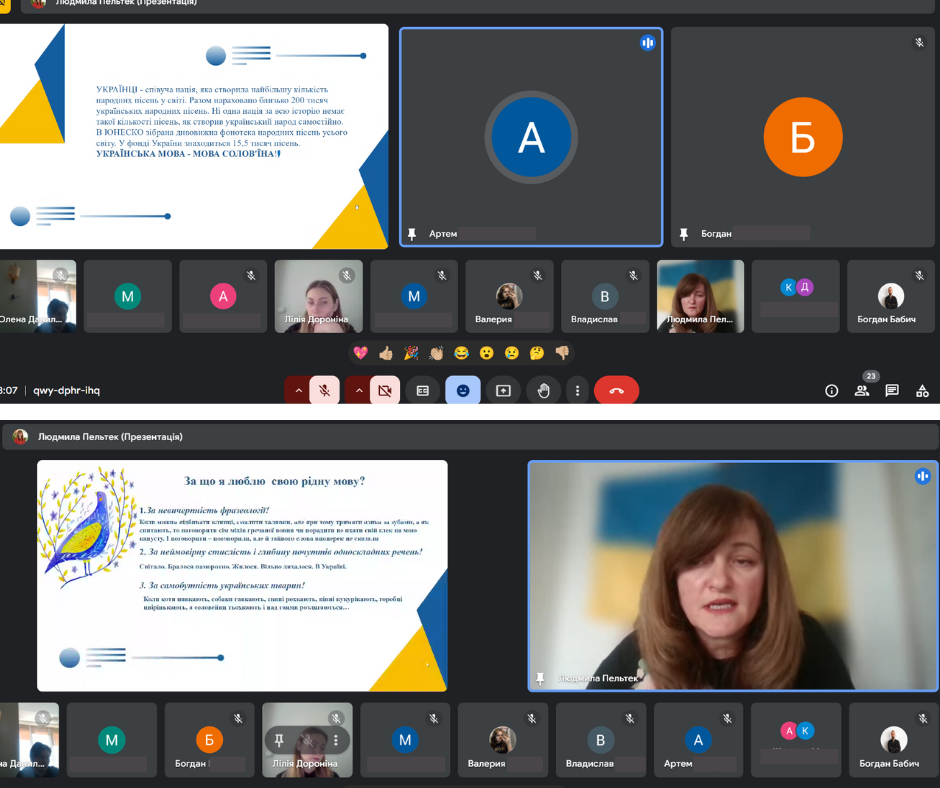Show the participants list with 23 badge
Viewport: 940px width, 788px height.
point(862,391)
